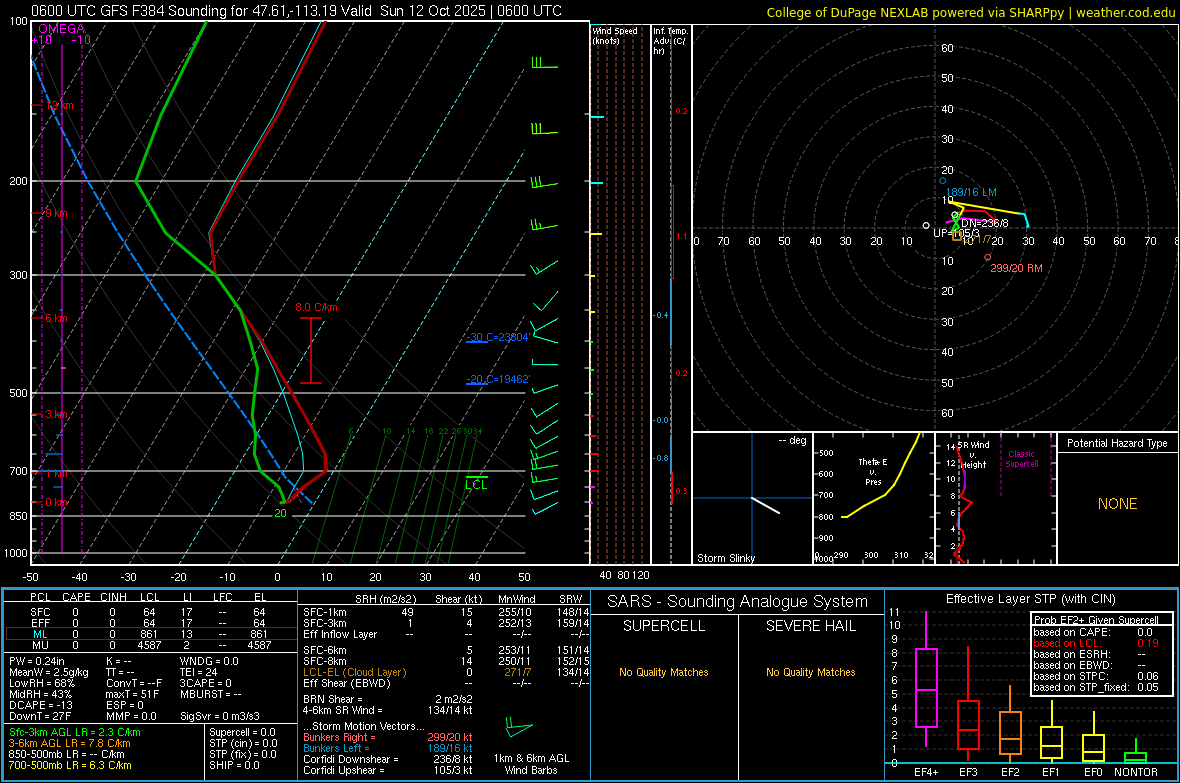The image size is (1180, 783).
Task: Click the Storm Slinky panel label
Action: click(725, 558)
